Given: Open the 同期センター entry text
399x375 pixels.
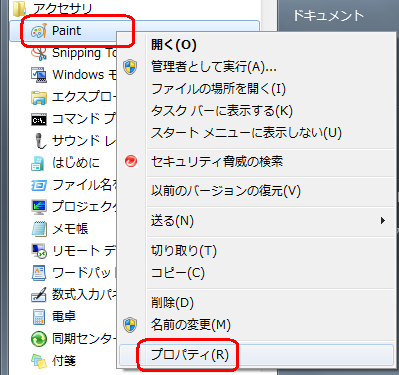Looking at the screenshot, I should tap(84, 339).
